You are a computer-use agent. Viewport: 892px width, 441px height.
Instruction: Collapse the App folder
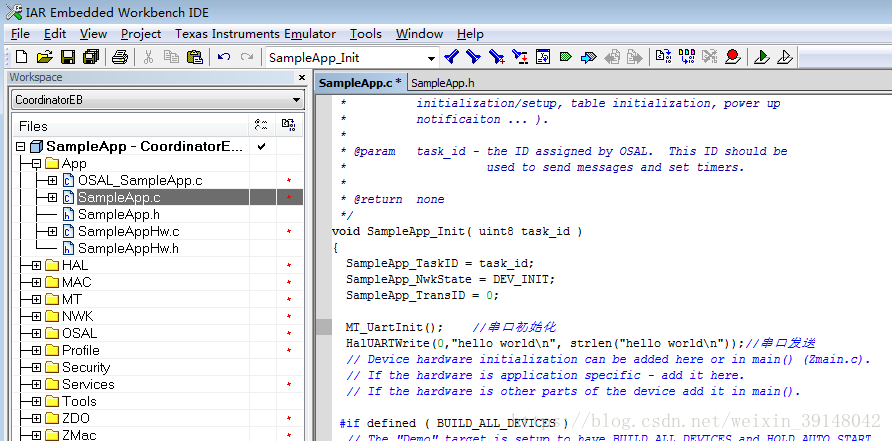[37, 163]
